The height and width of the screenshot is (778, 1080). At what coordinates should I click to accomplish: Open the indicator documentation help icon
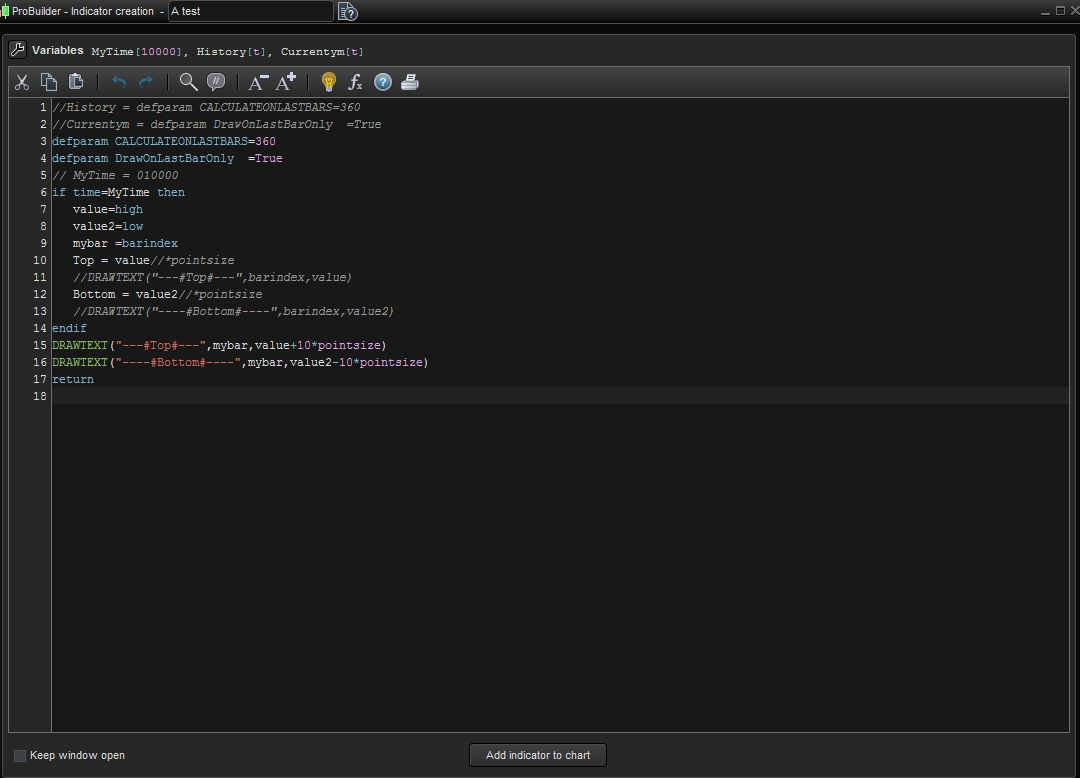tap(347, 11)
